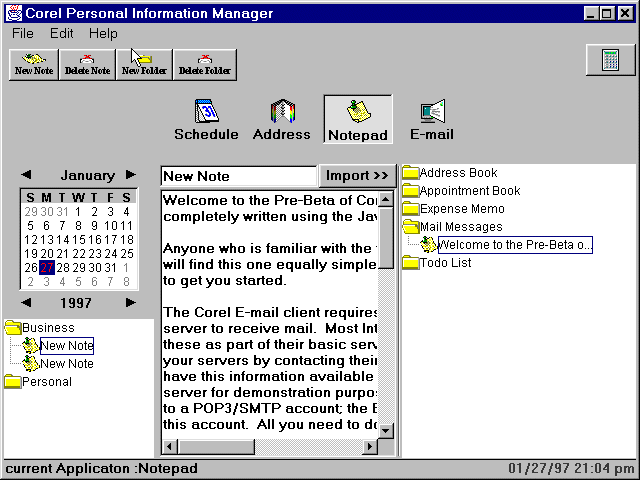640x480 pixels.
Task: Go to previous month arrow
Action: 26,175
